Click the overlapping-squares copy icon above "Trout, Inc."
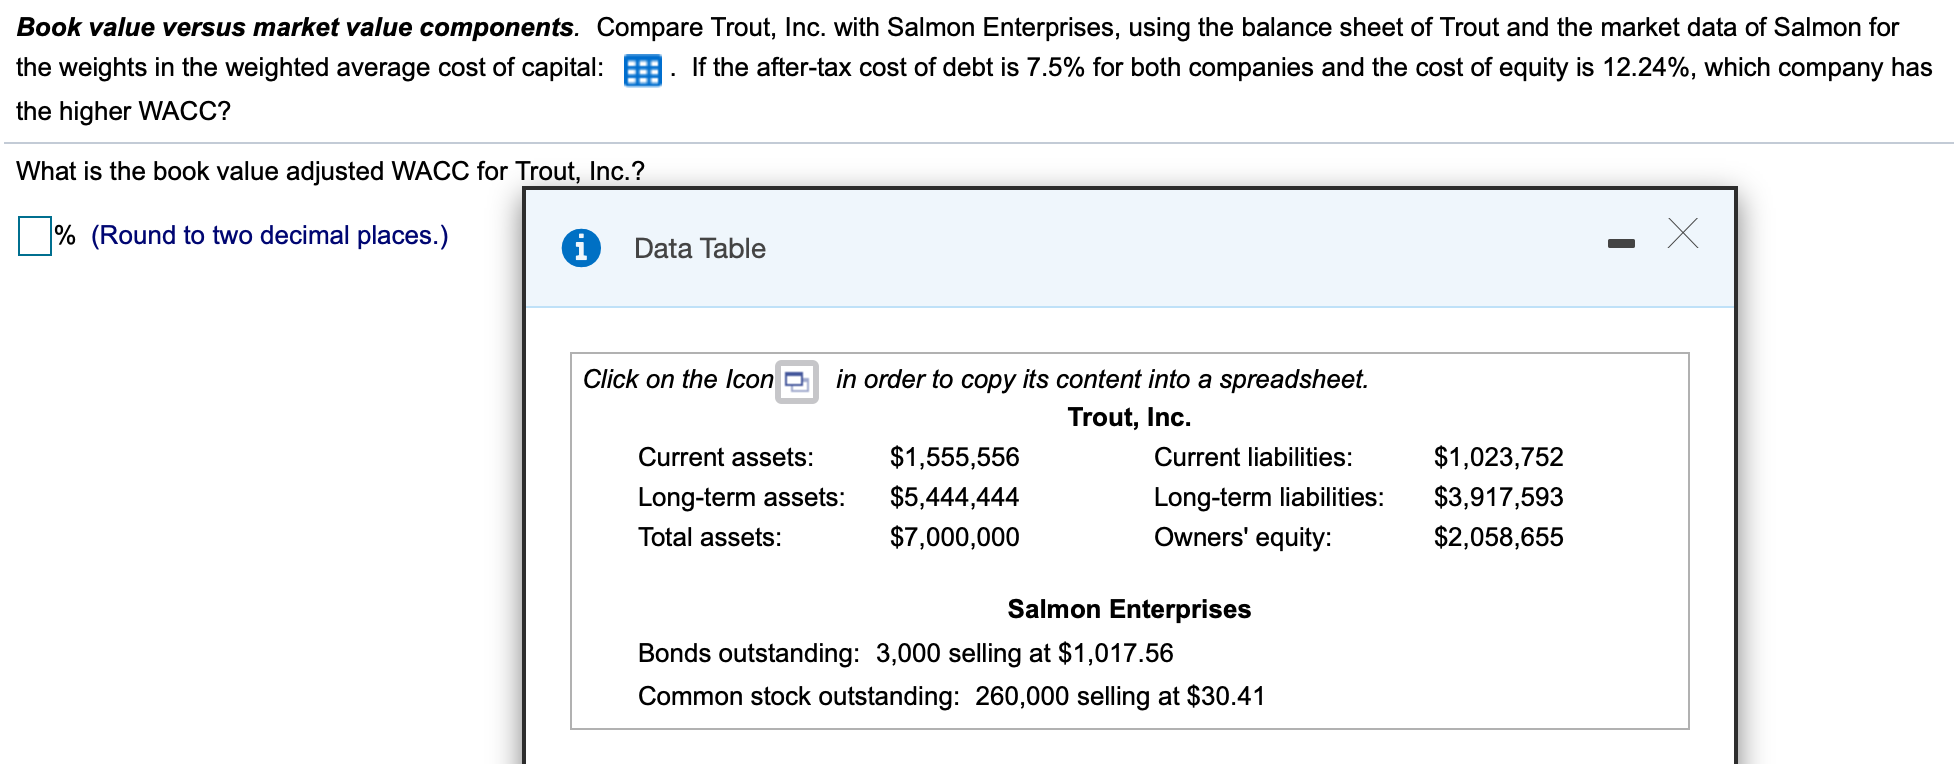The height and width of the screenshot is (764, 1956). [x=795, y=382]
